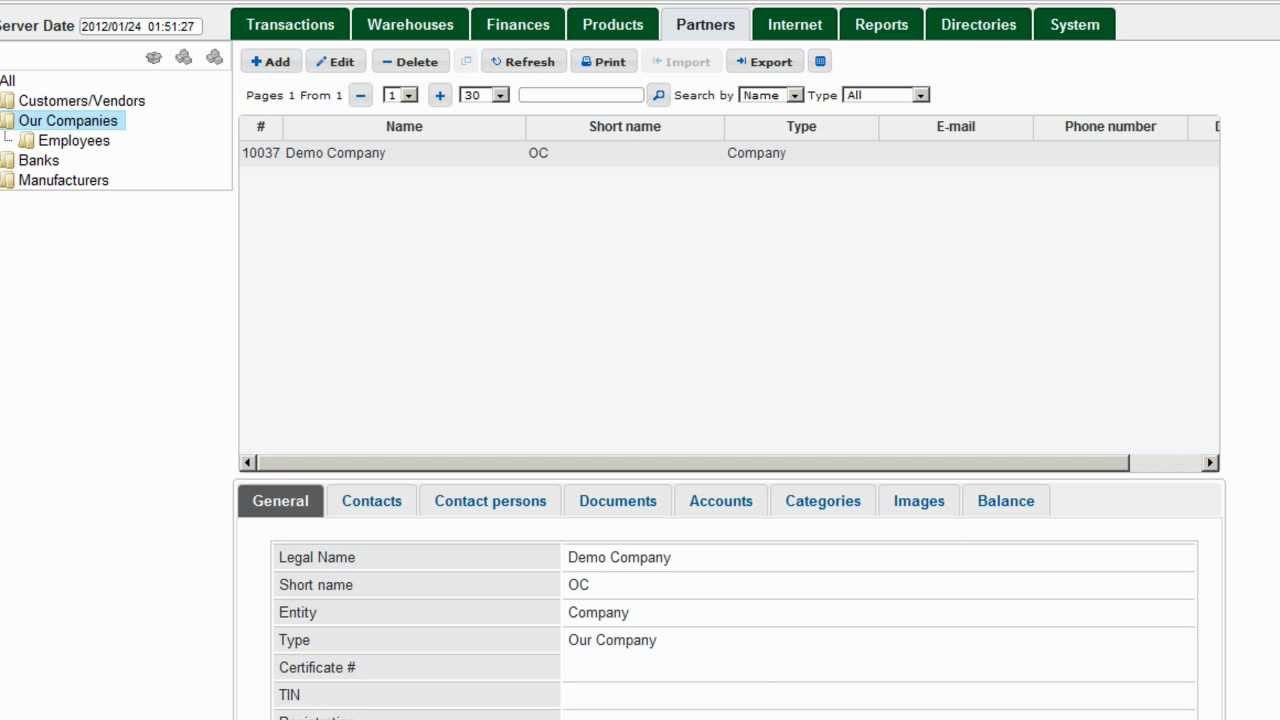The image size is (1280, 720).
Task: Click the table columns grid icon
Action: pos(819,61)
